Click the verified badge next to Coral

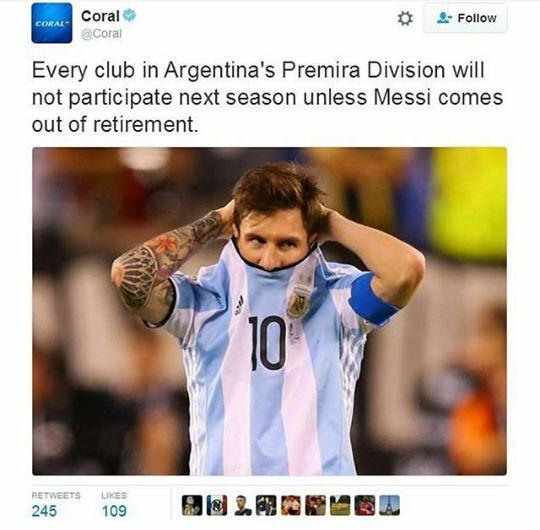pyautogui.click(x=129, y=15)
